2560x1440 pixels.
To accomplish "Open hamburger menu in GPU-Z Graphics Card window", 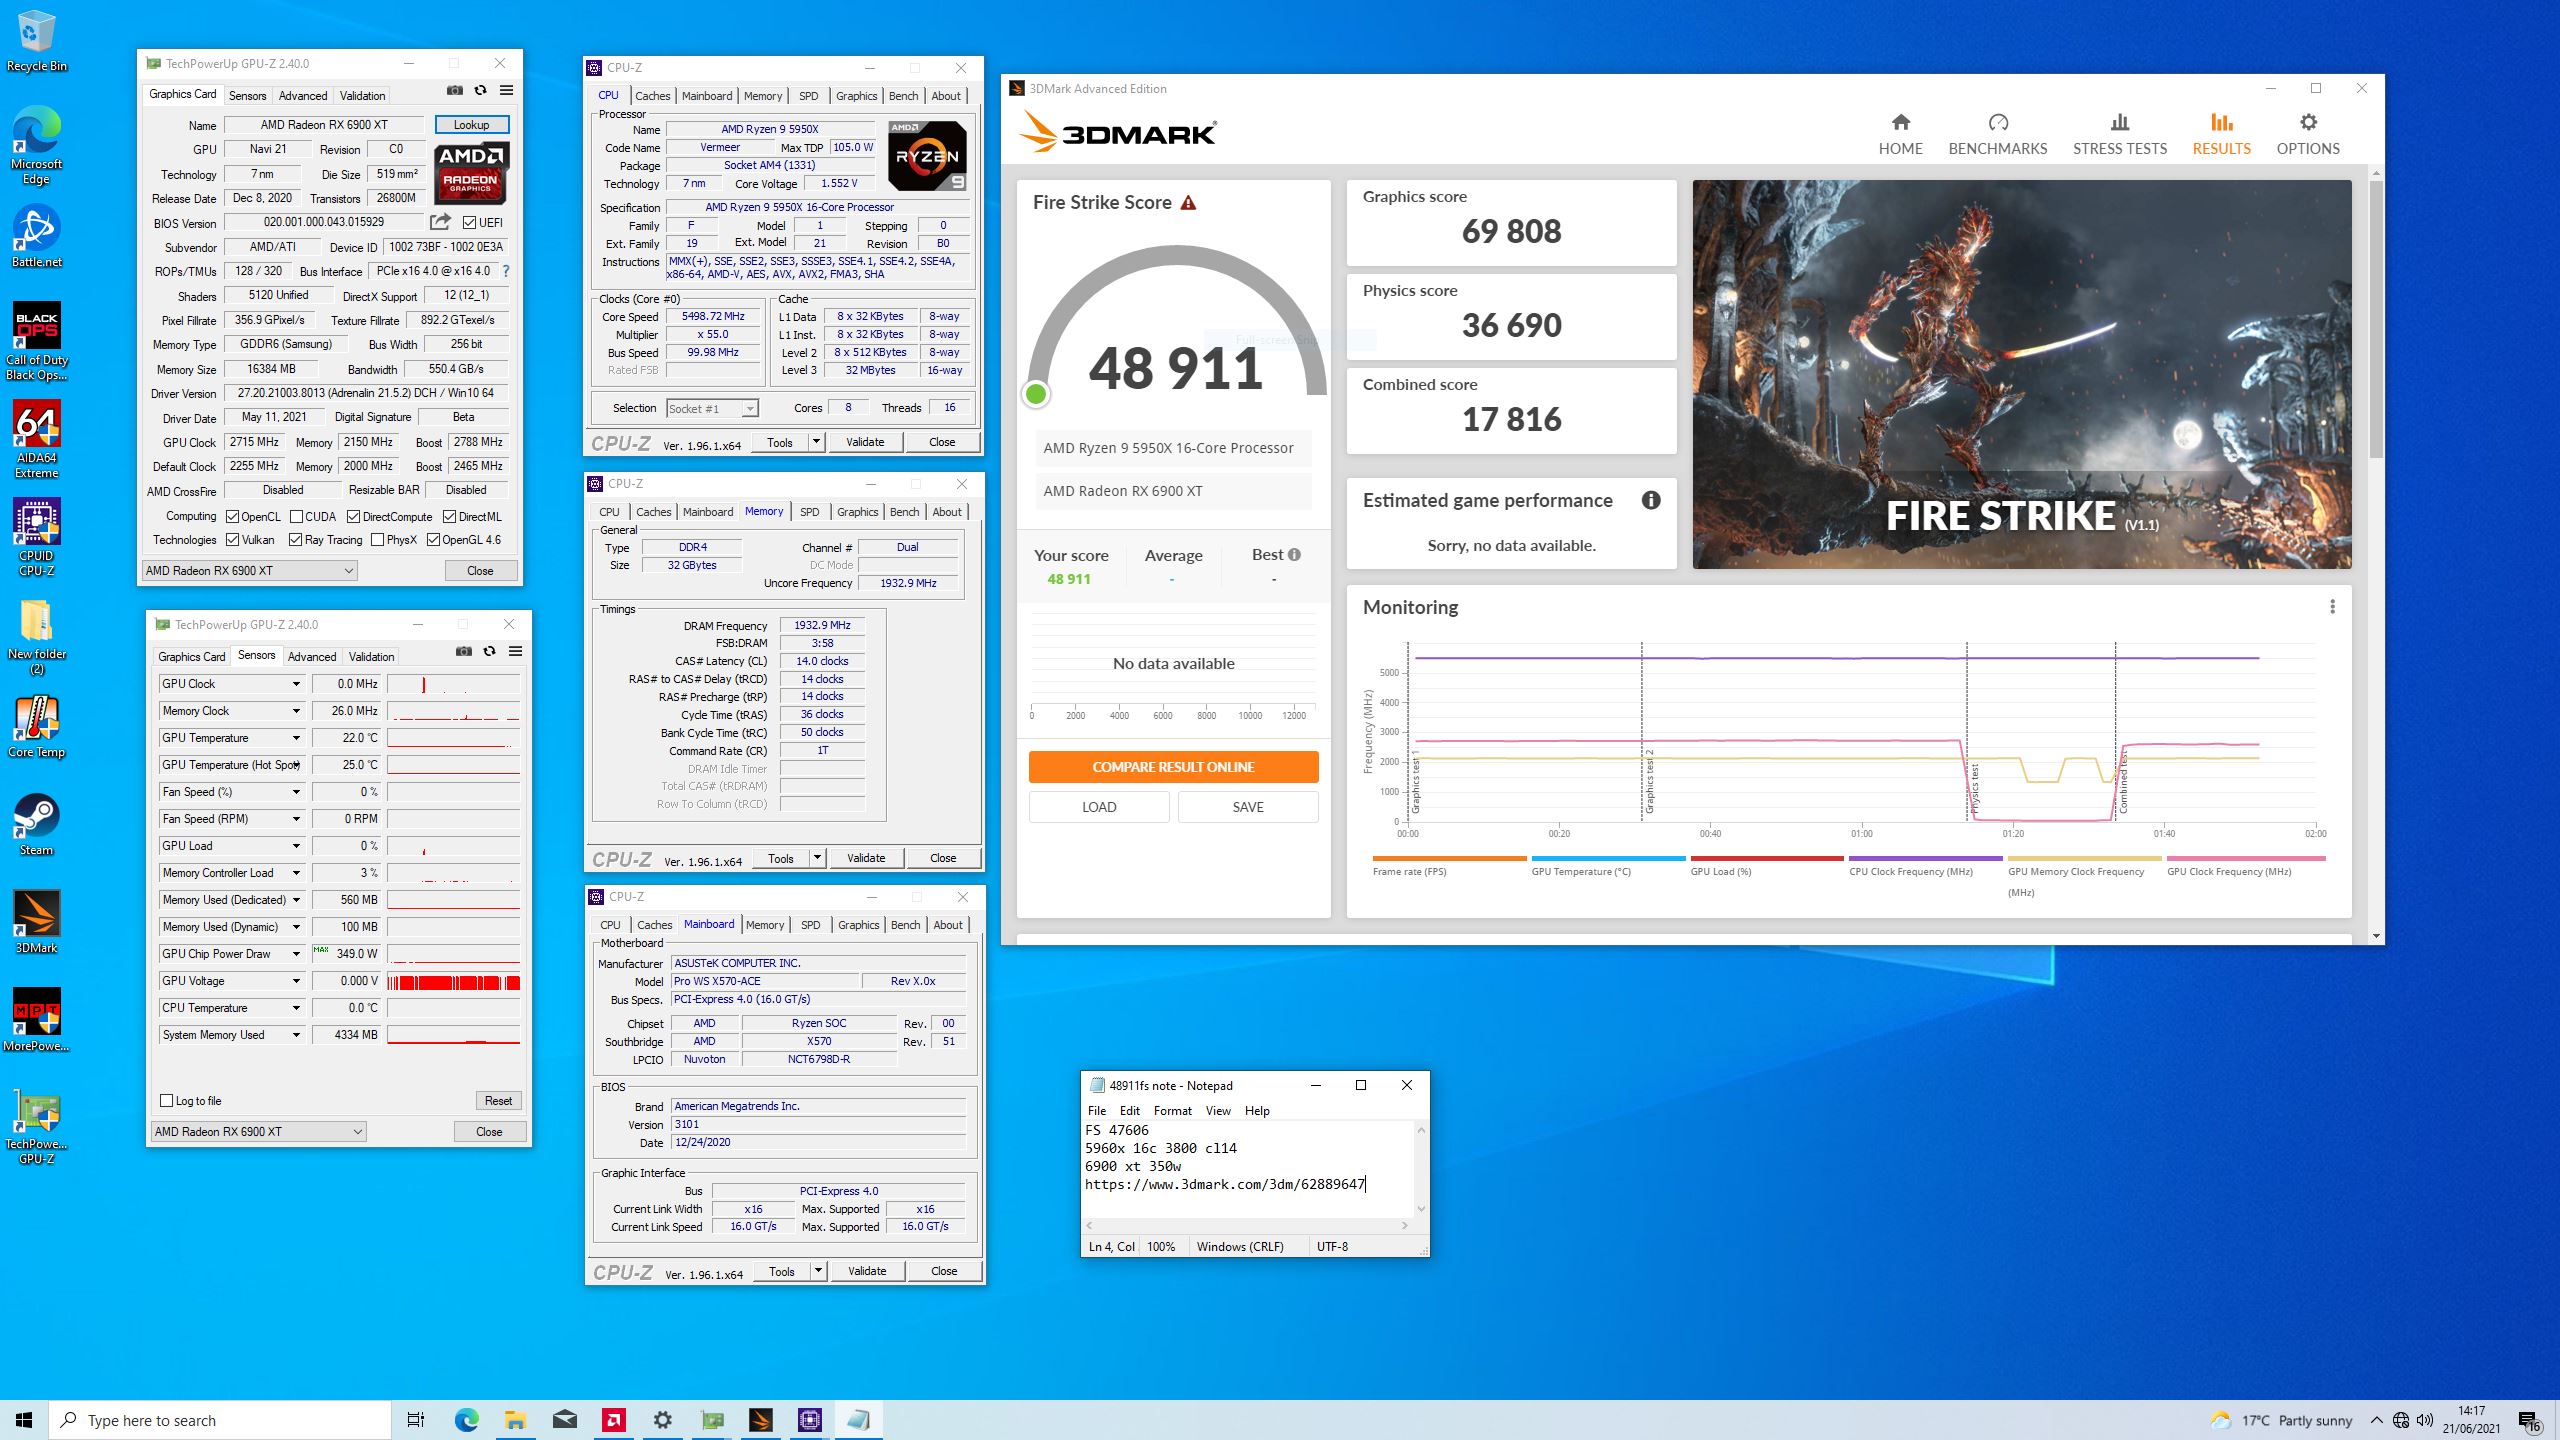I will (x=507, y=90).
